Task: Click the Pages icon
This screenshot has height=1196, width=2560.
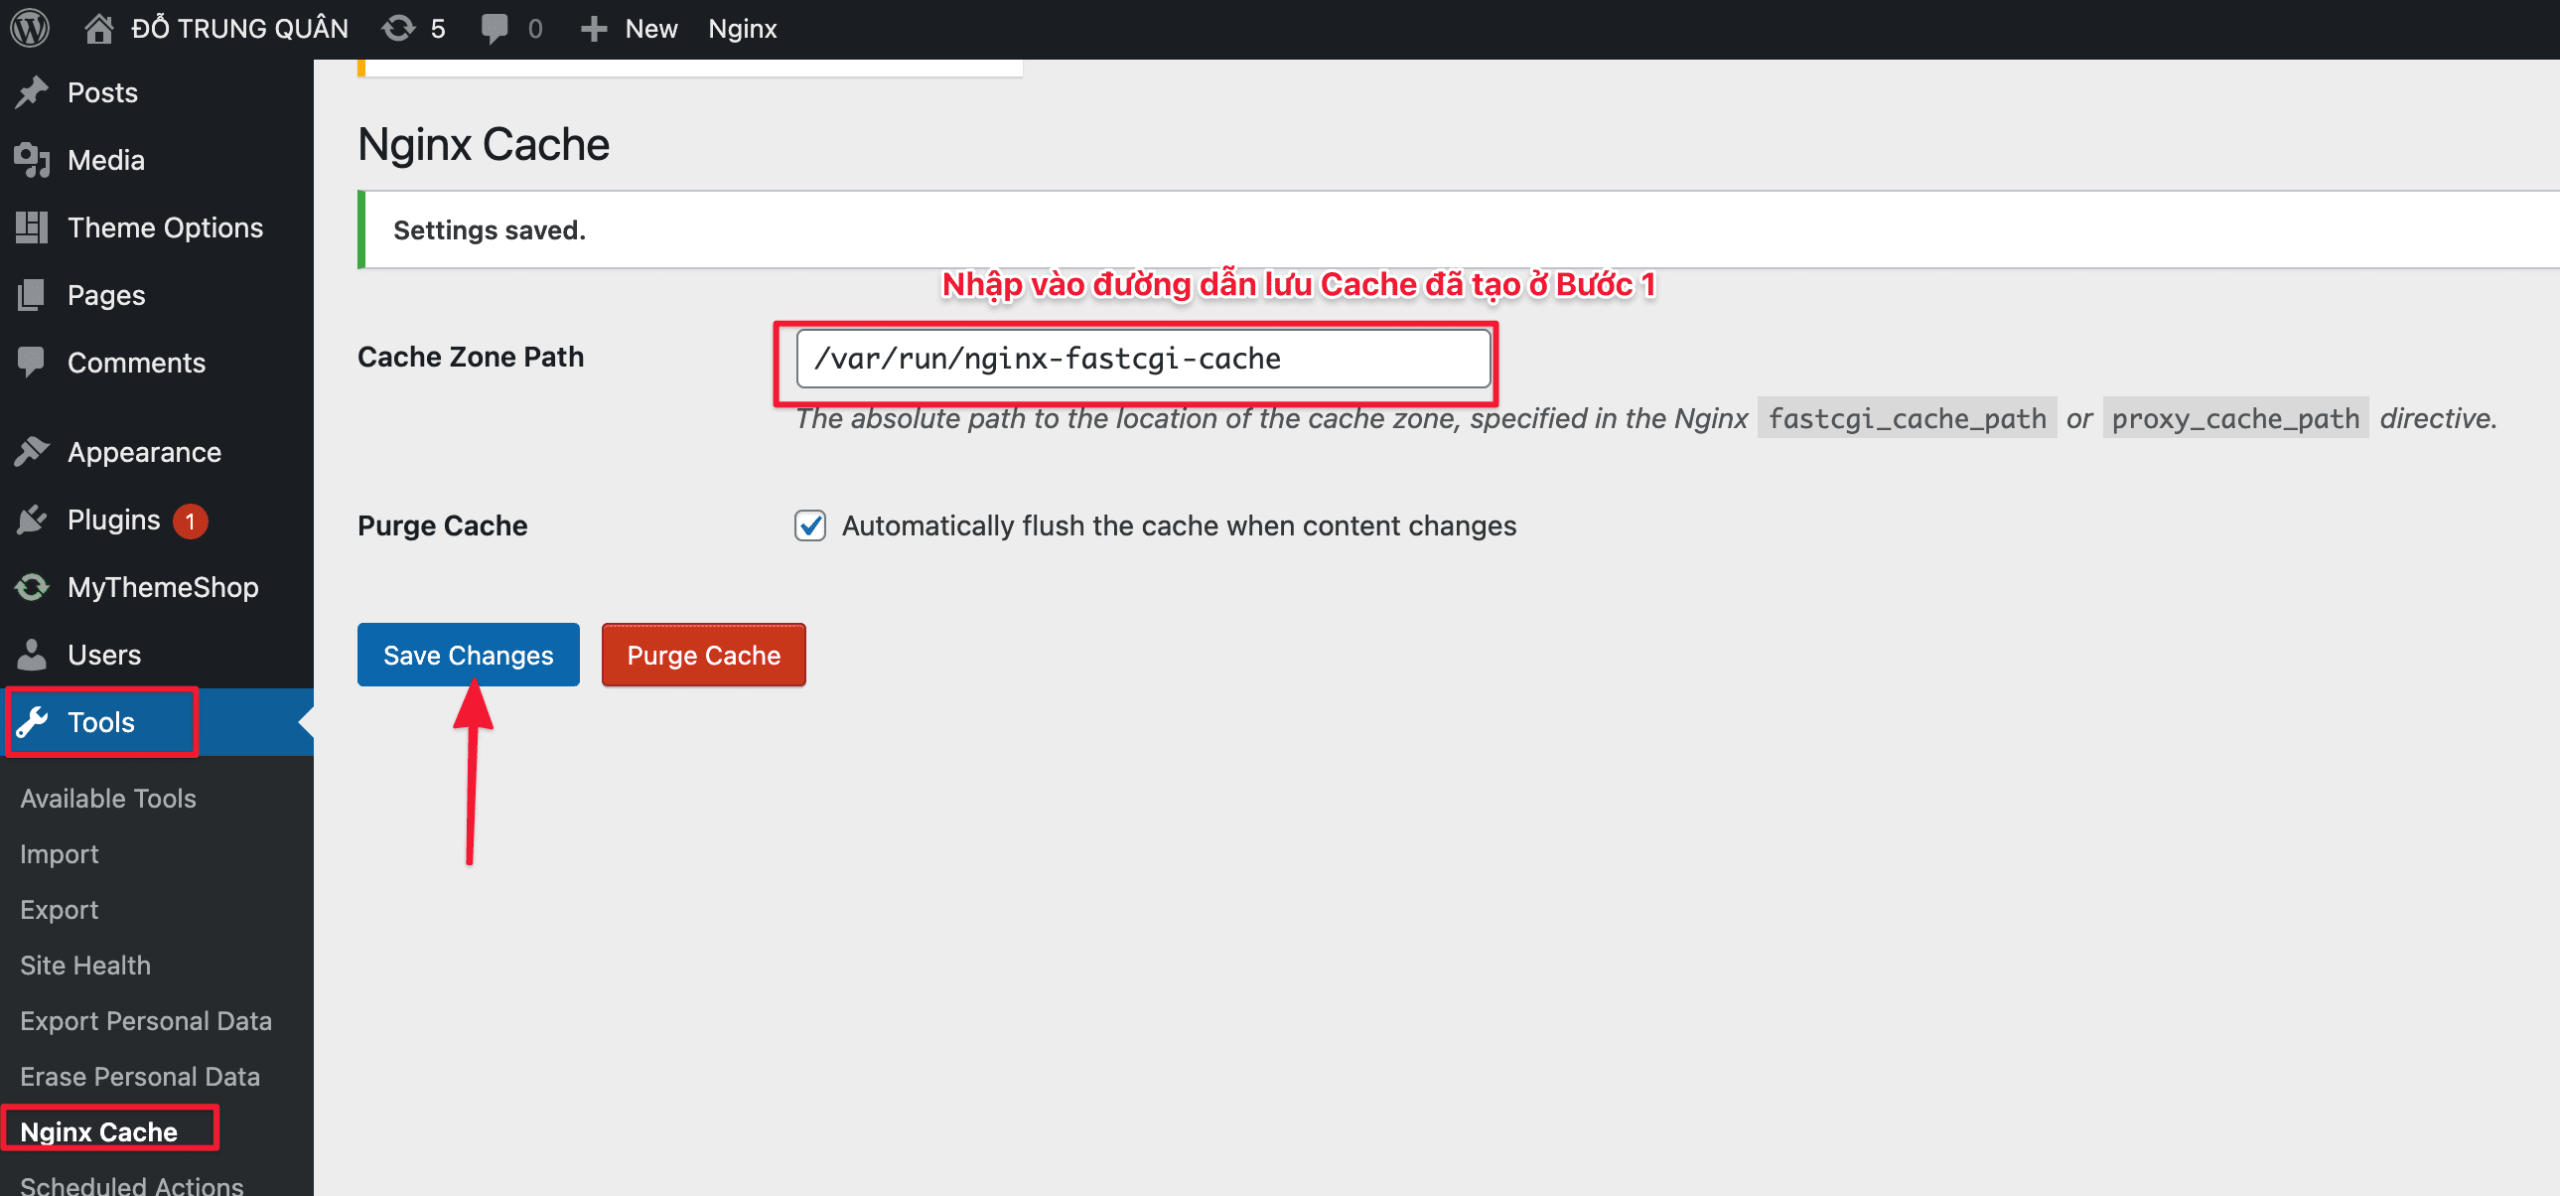Action: tap(31, 294)
